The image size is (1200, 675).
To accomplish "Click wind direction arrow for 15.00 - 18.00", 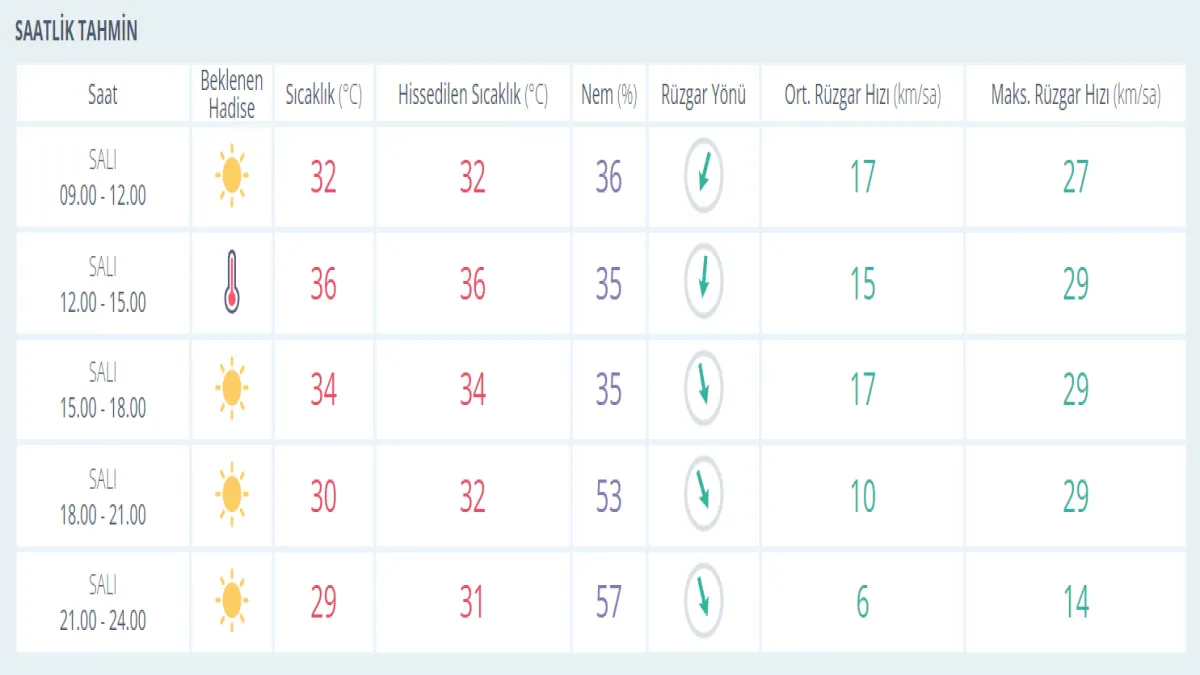I will tap(703, 388).
